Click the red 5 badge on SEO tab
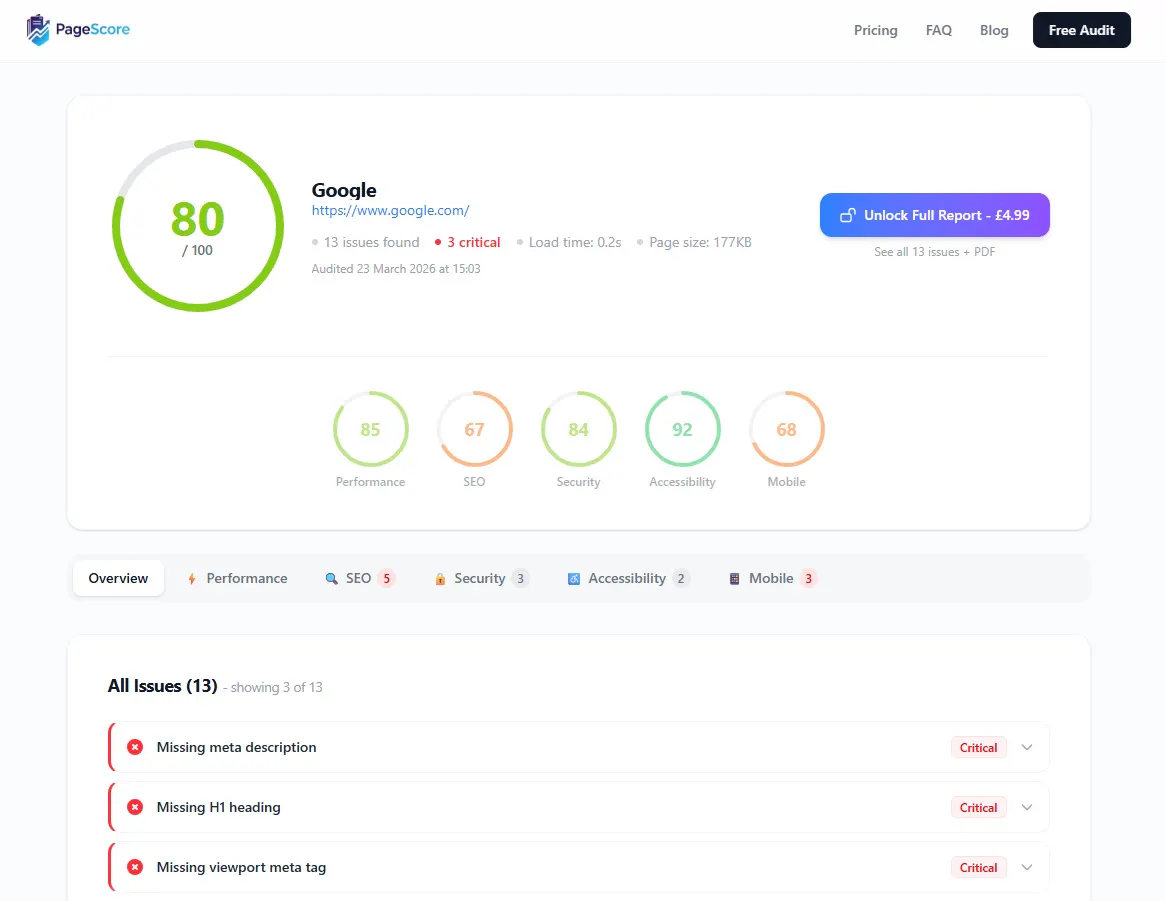This screenshot has width=1166, height=901. point(386,578)
